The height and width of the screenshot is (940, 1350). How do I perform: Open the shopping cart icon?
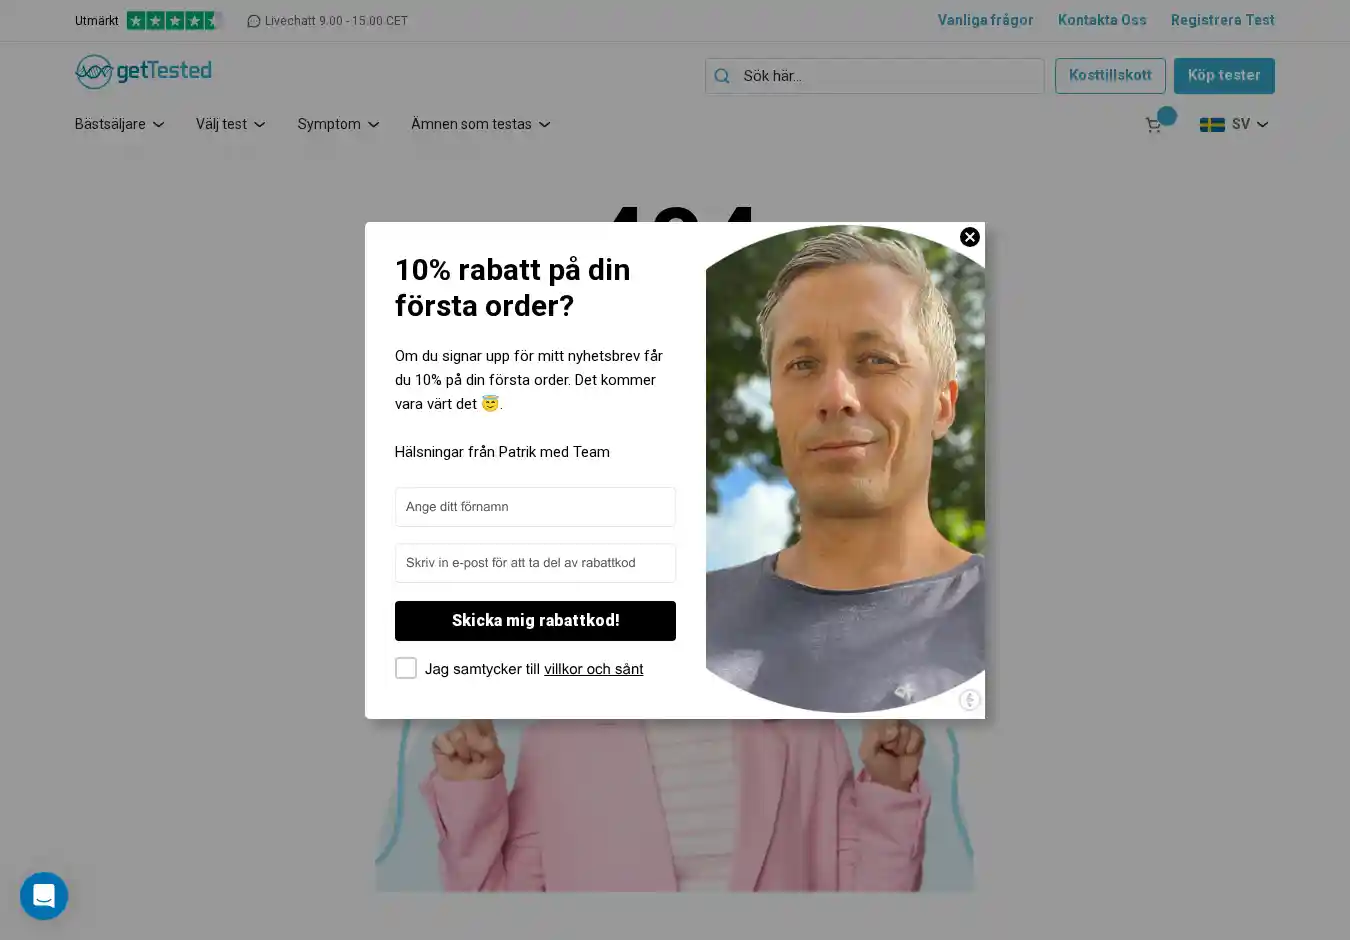point(1153,125)
